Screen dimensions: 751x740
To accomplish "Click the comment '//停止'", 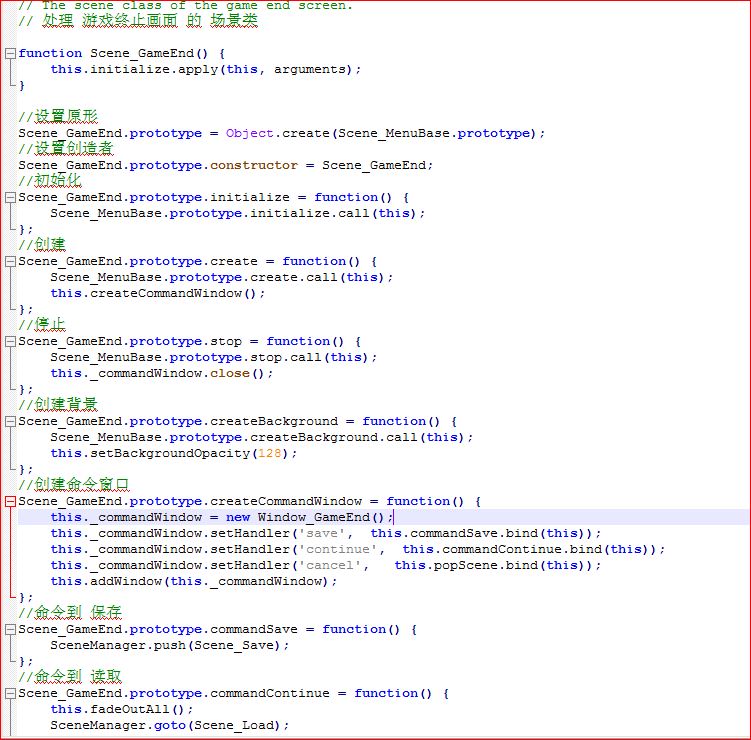I will 42,324.
